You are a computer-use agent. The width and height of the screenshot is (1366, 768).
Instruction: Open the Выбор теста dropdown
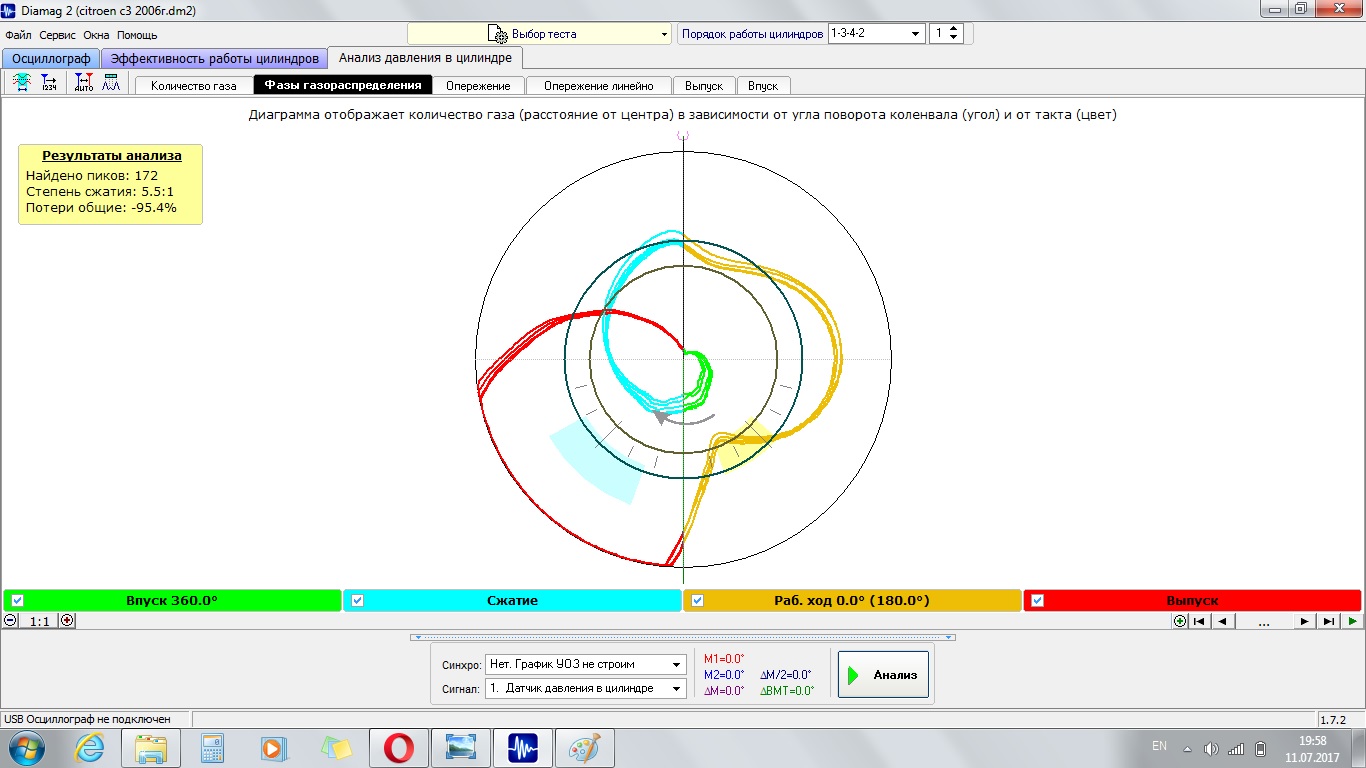click(539, 33)
